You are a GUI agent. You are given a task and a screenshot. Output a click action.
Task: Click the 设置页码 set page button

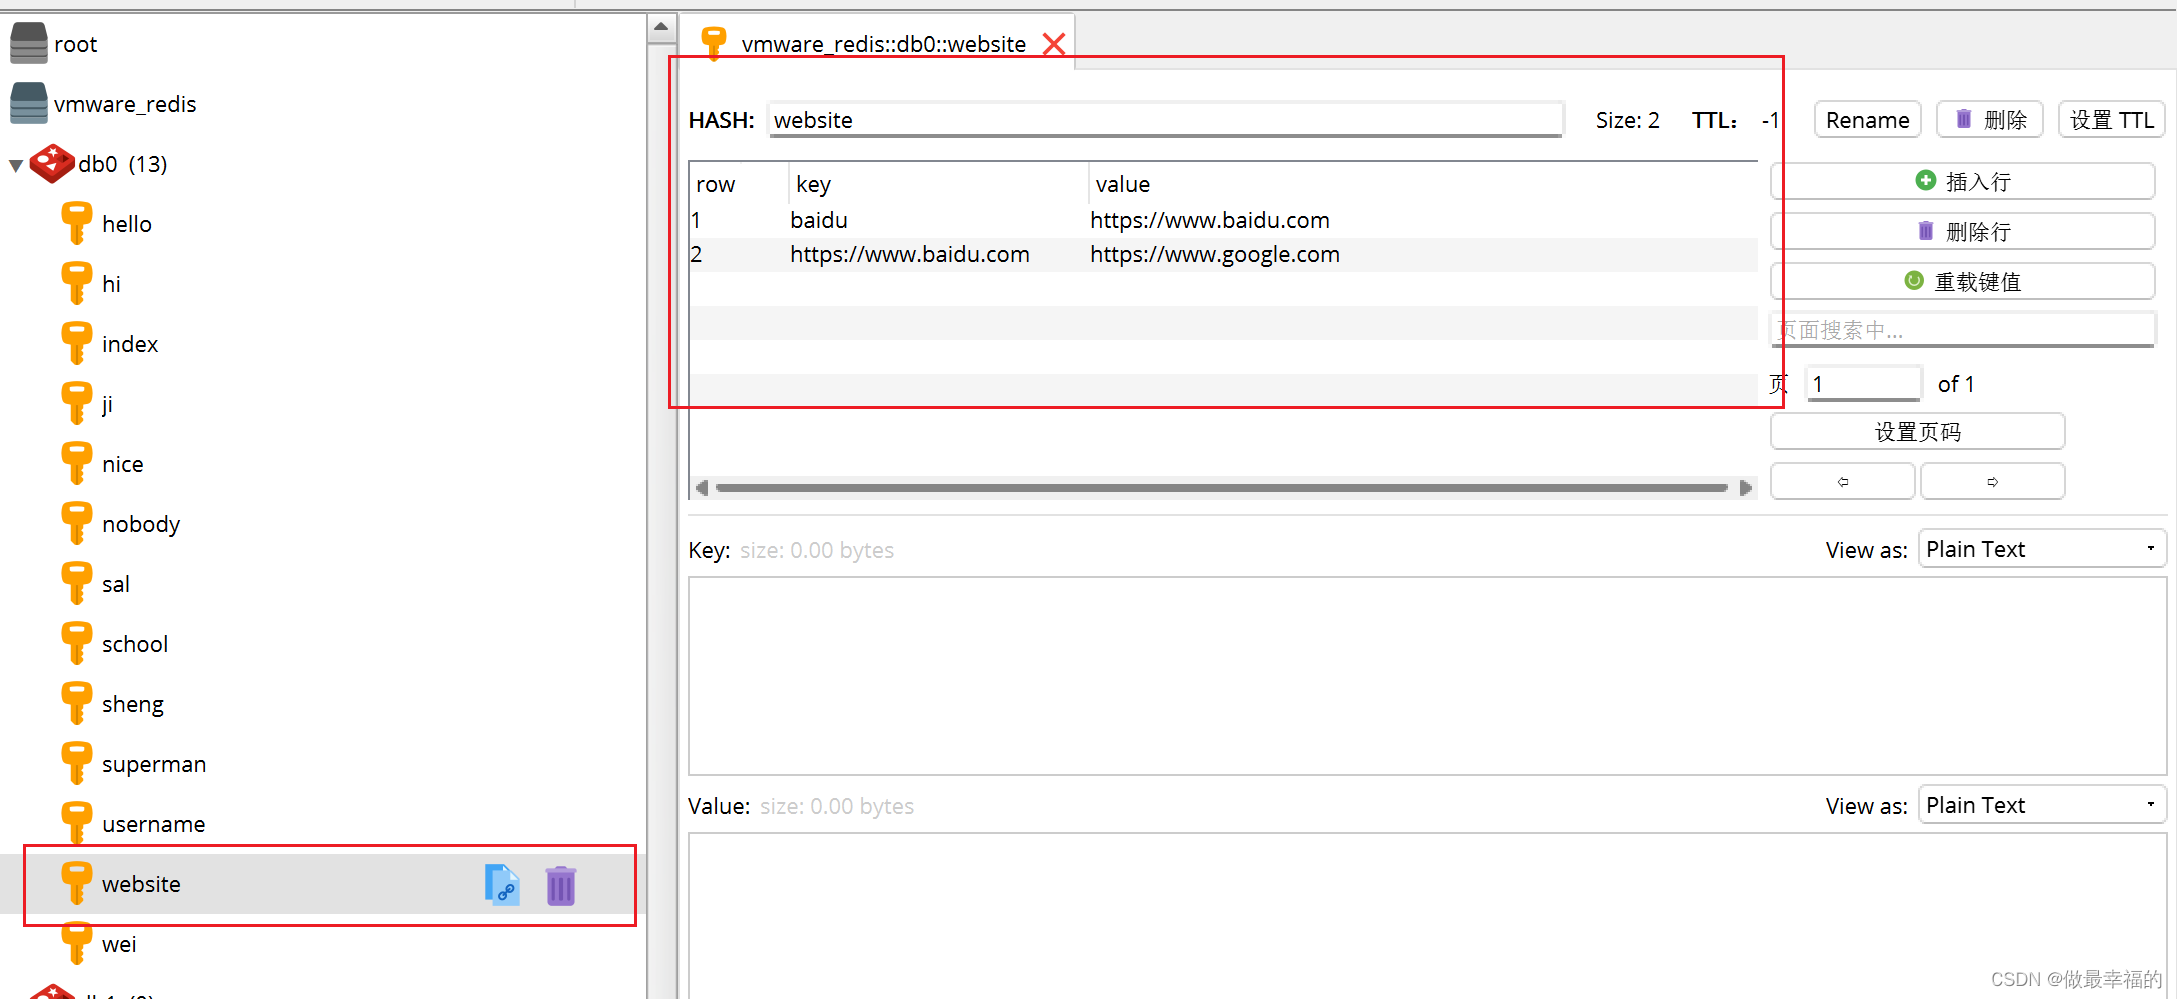[1917, 431]
